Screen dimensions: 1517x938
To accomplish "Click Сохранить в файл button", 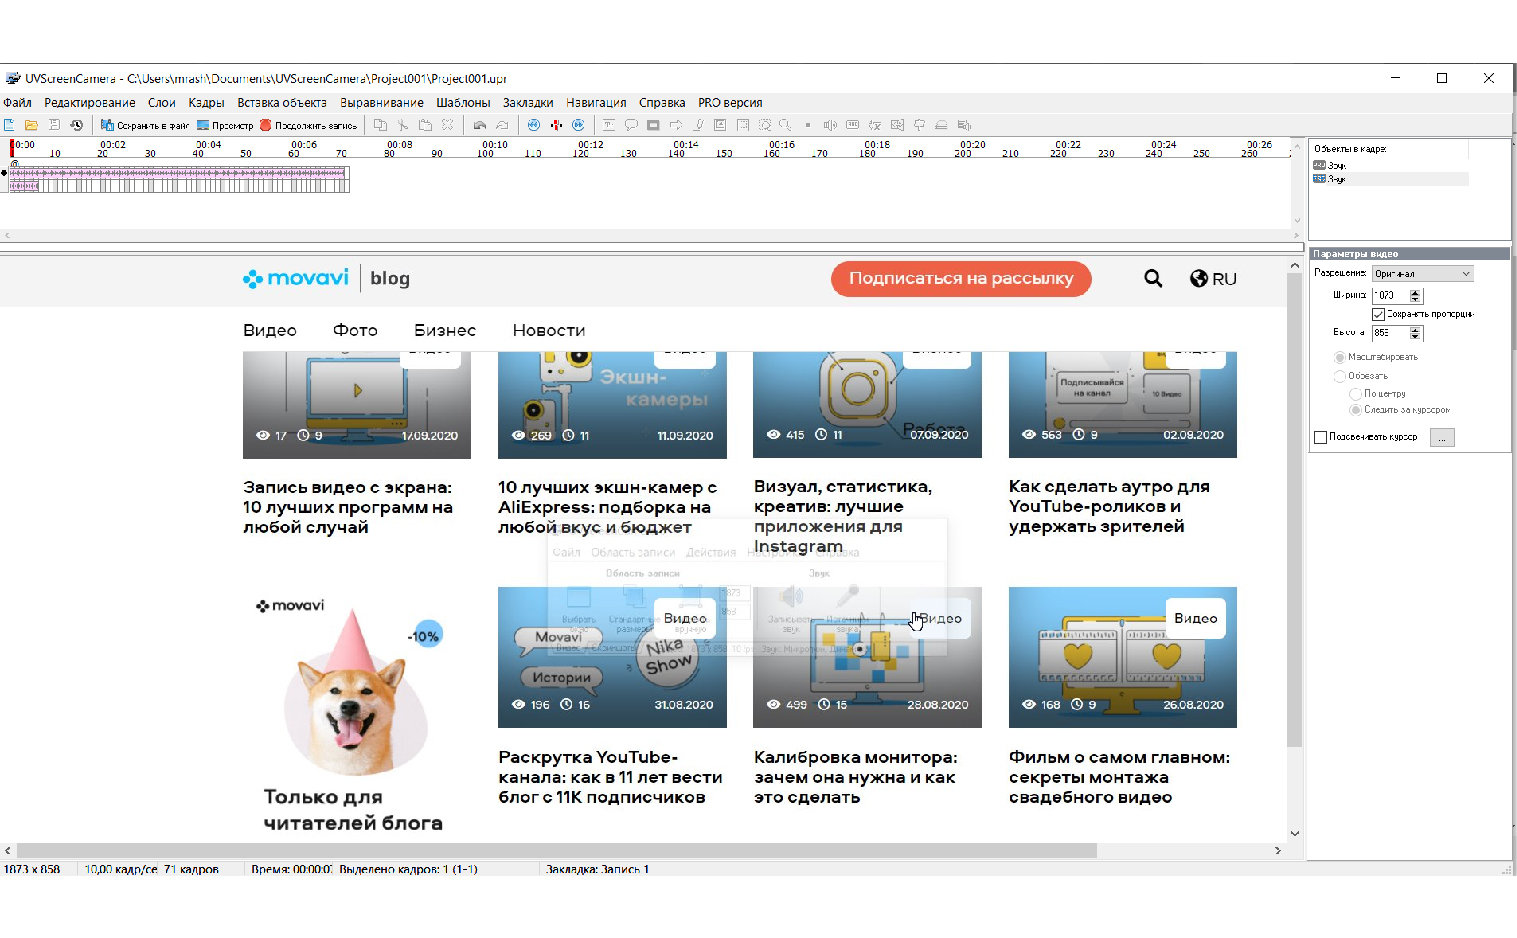I will coord(145,125).
